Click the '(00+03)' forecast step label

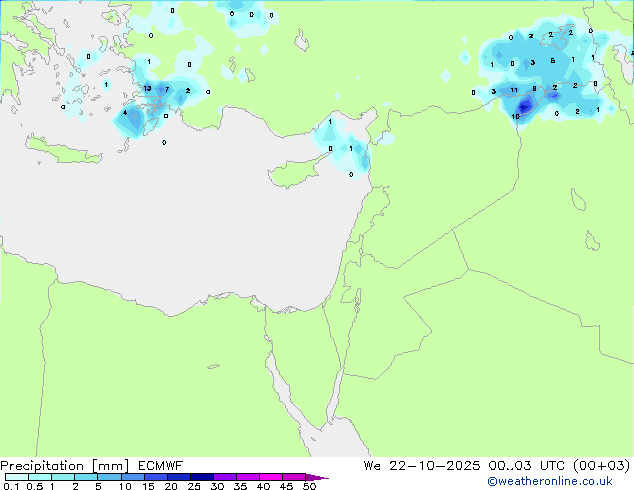point(602,466)
